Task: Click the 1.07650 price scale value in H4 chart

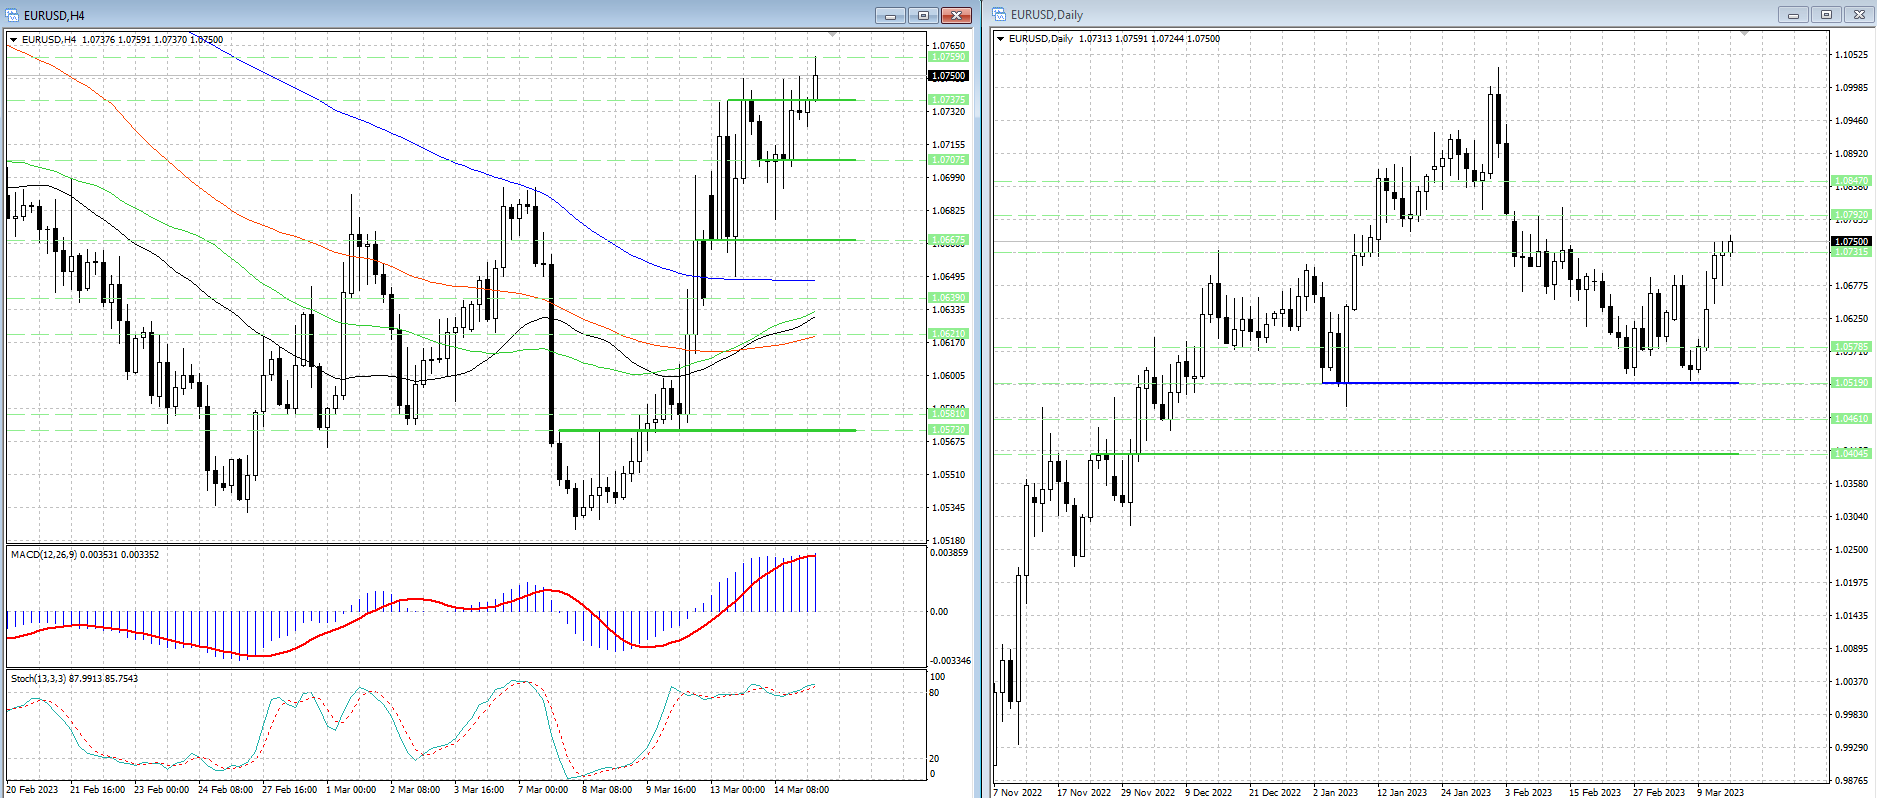Action: (x=948, y=46)
